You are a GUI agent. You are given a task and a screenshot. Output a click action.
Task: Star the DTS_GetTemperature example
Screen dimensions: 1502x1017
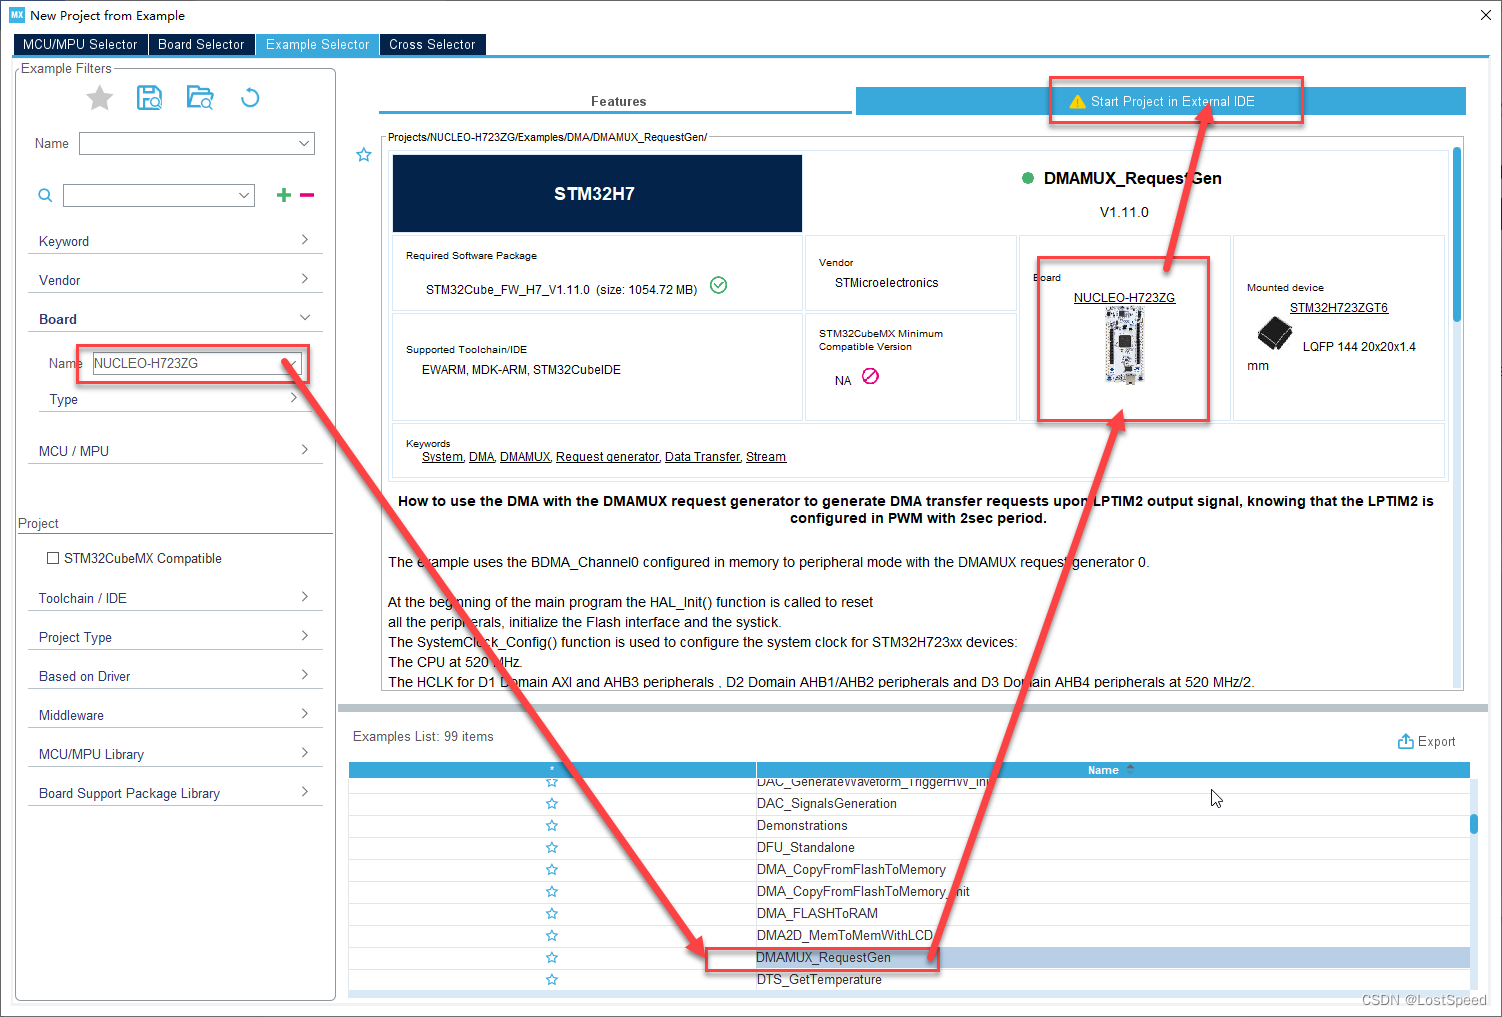point(552,979)
